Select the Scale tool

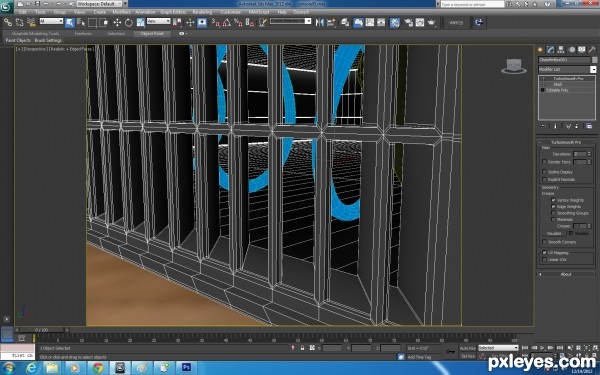tap(140, 23)
